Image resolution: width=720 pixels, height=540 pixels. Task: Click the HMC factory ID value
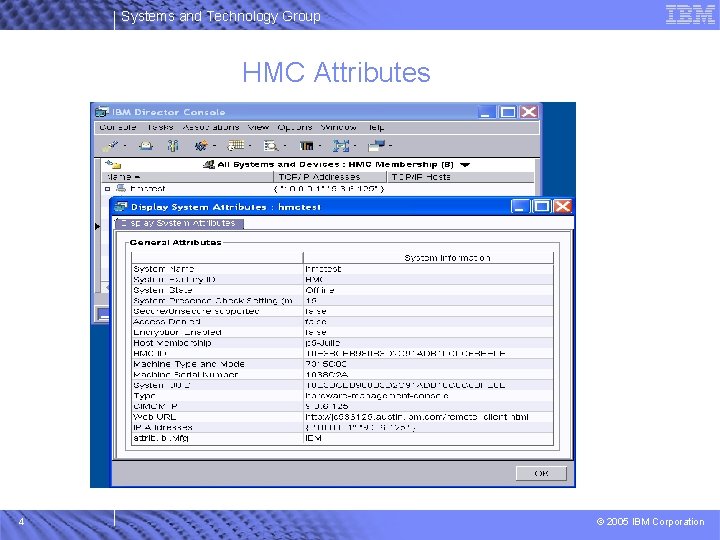pos(314,280)
